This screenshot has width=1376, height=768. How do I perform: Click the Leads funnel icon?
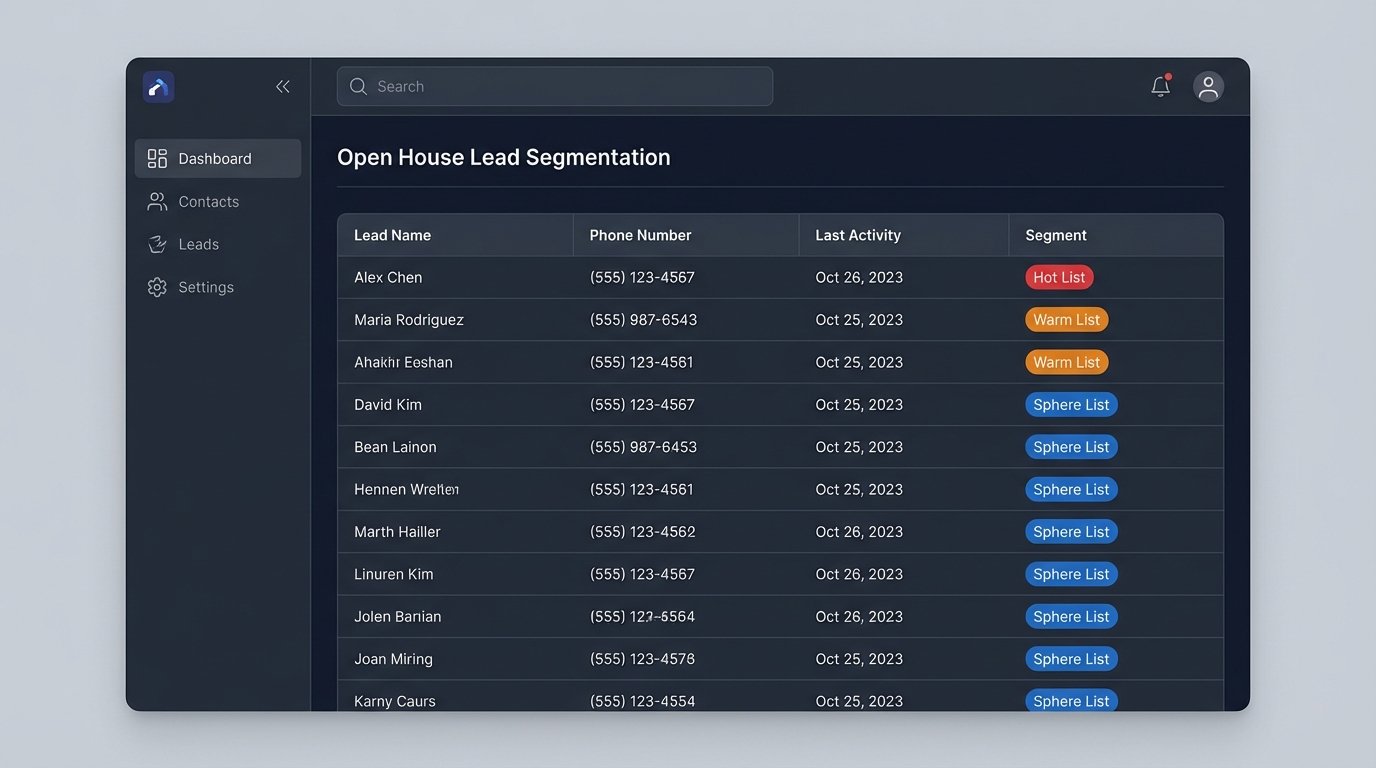pyautogui.click(x=156, y=244)
